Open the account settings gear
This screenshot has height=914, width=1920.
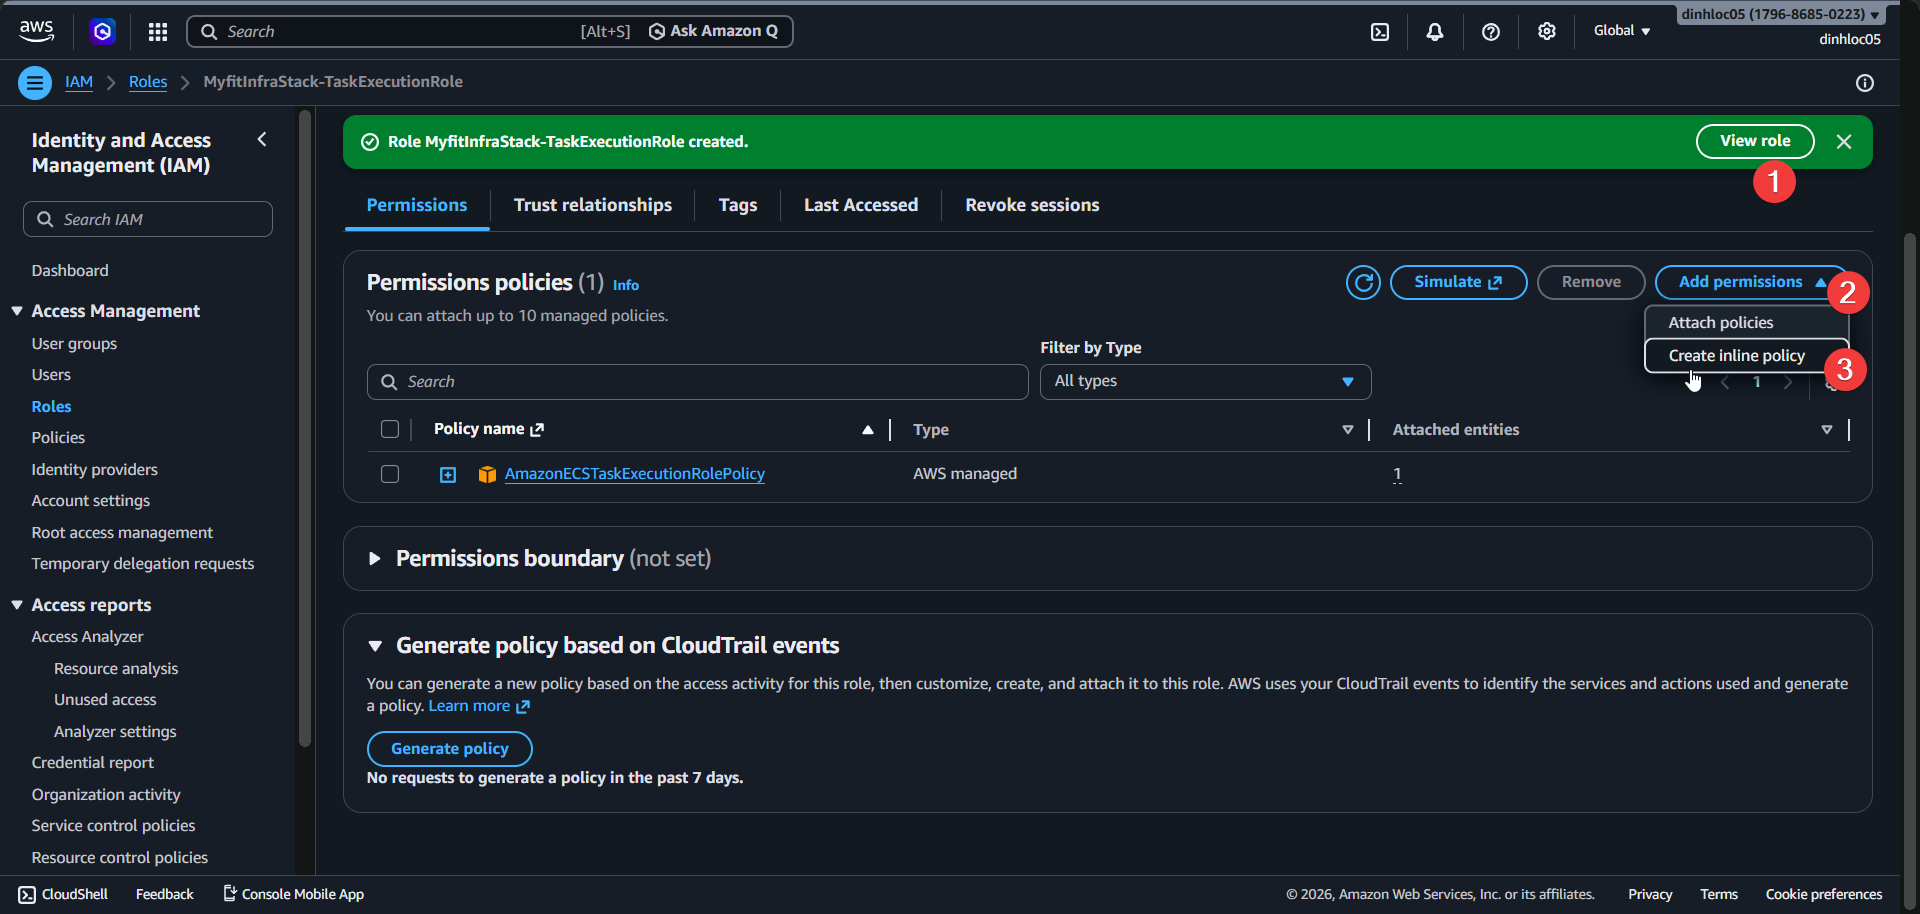[x=1547, y=31]
